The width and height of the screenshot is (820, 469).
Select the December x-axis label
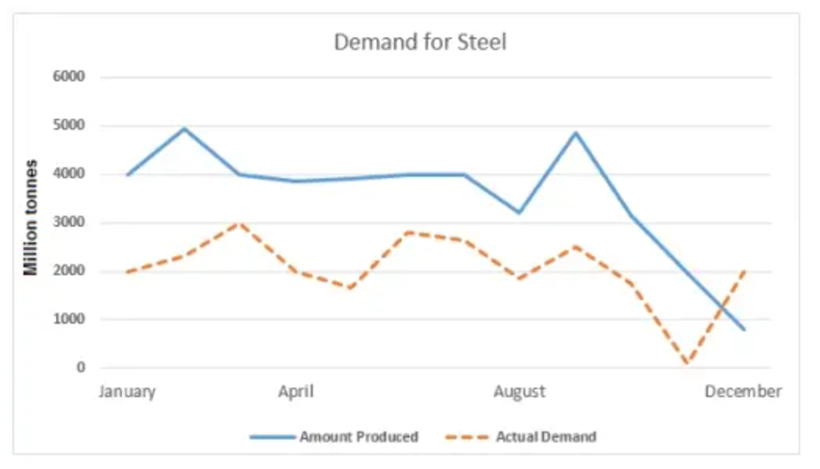pyautogui.click(x=743, y=391)
